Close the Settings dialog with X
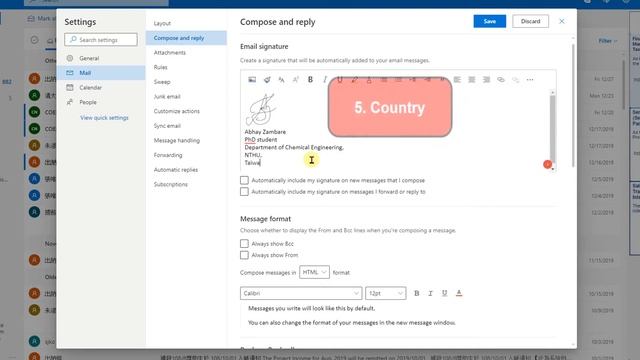640x360 pixels. pos(562,21)
